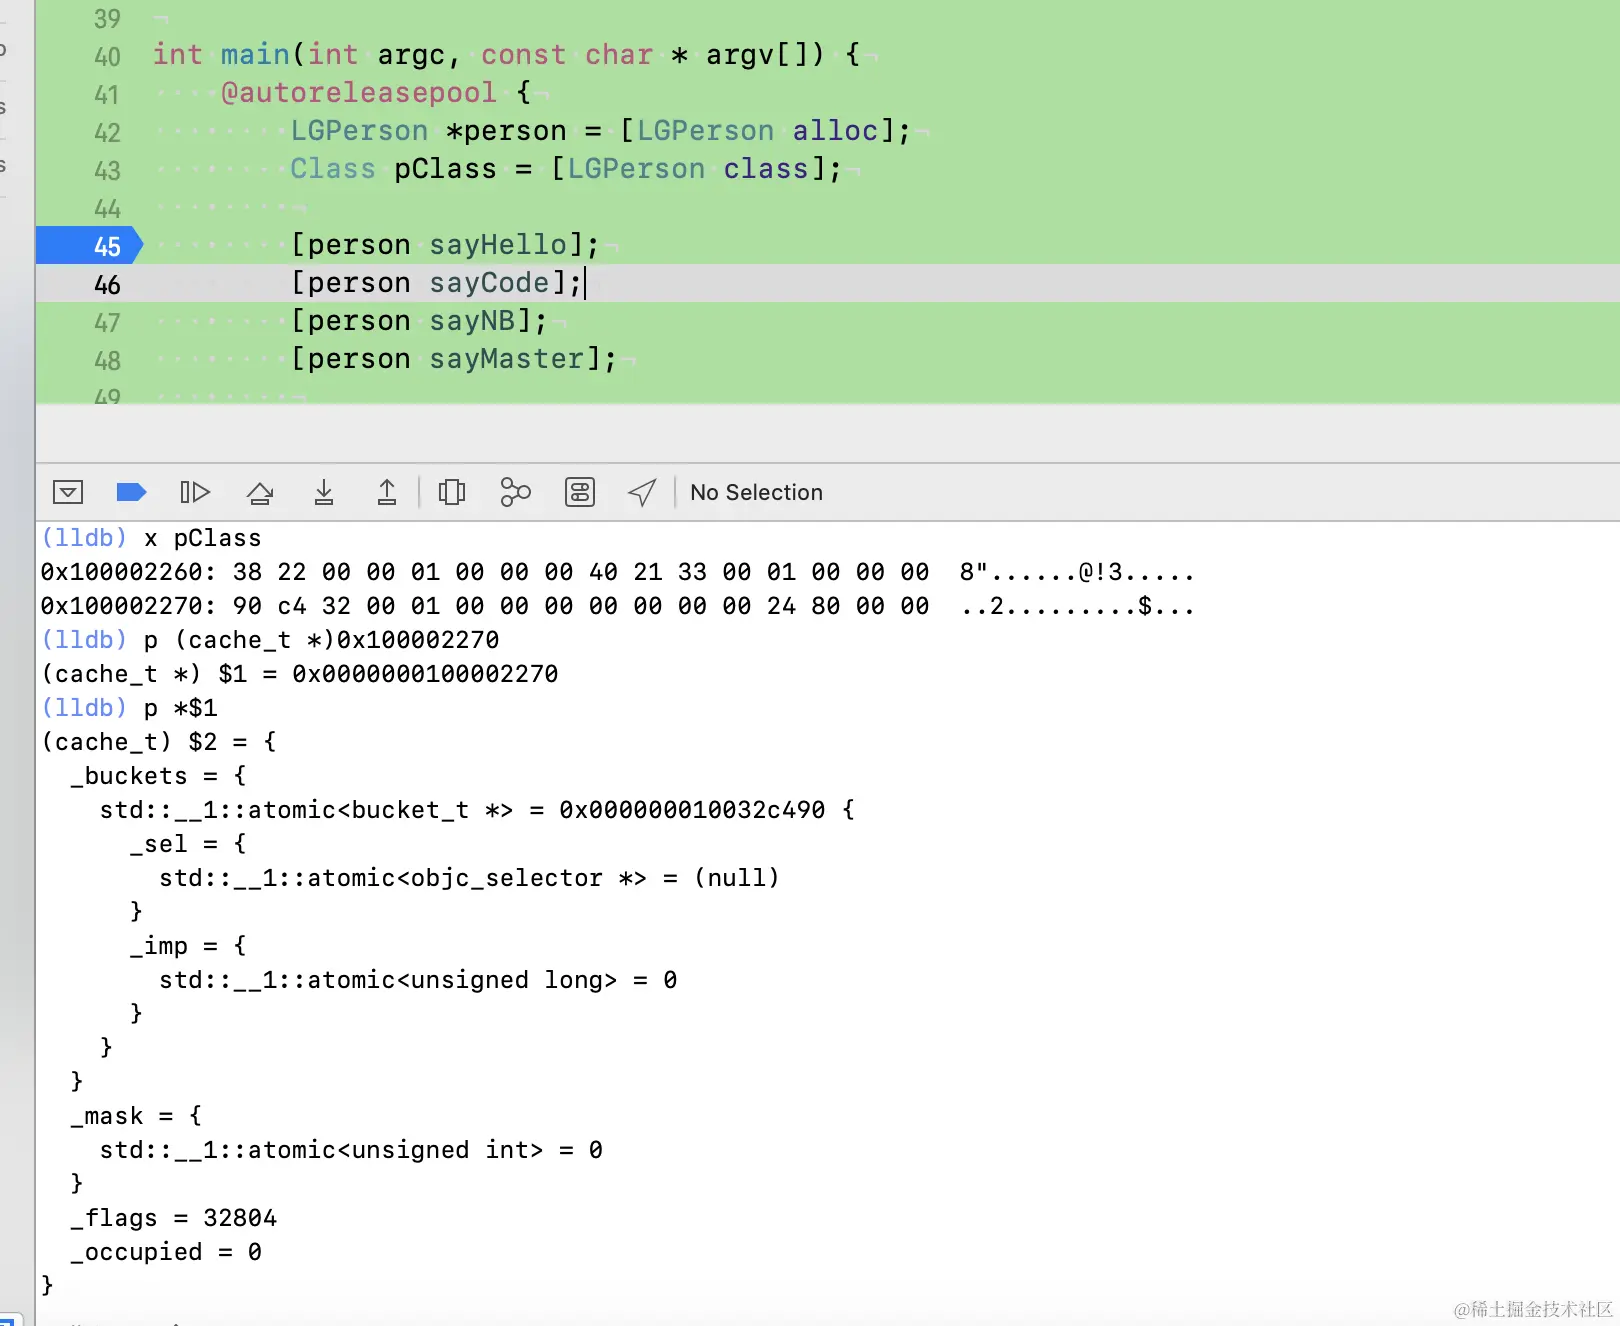Viewport: 1620px width, 1326px height.
Task: Hide the debug area with the toggle icon
Action: point(68,492)
